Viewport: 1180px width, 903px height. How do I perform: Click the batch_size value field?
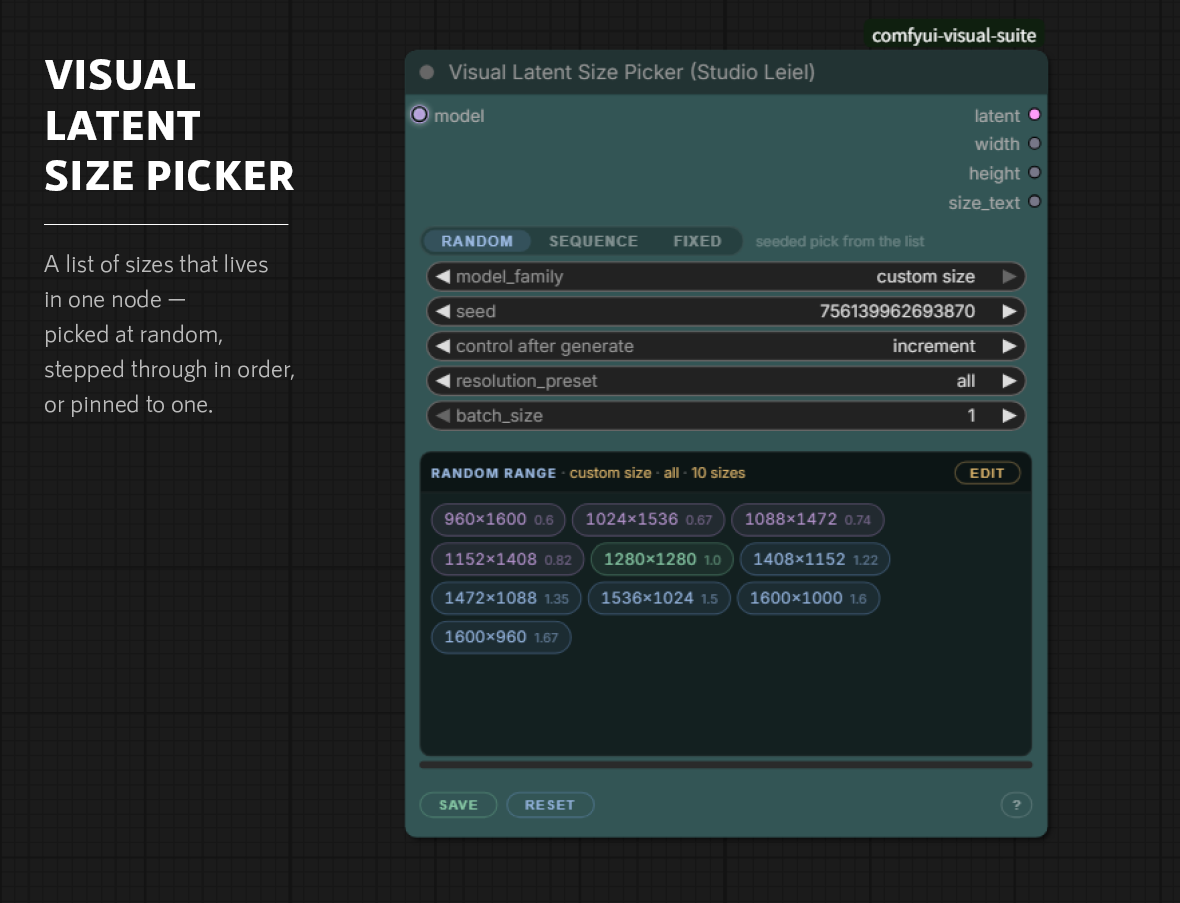(x=726, y=415)
